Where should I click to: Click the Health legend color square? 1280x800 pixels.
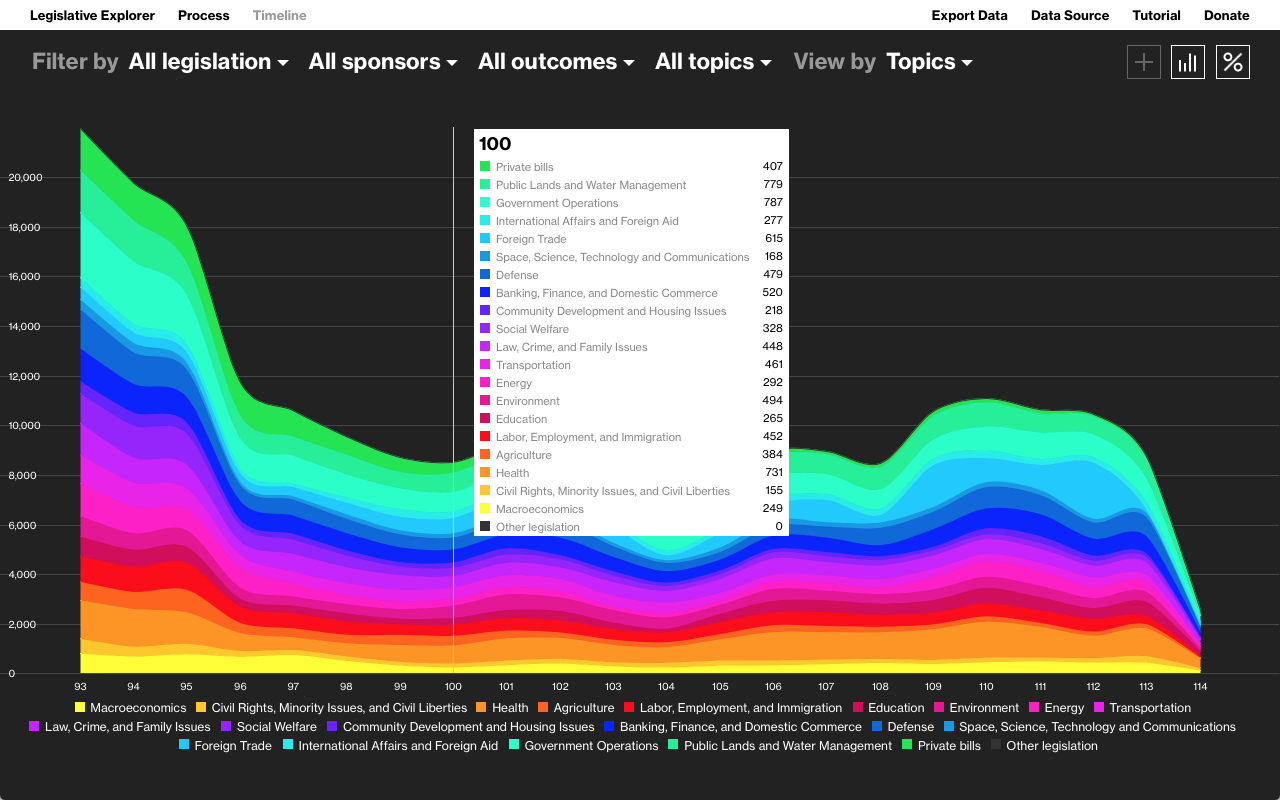click(x=483, y=707)
